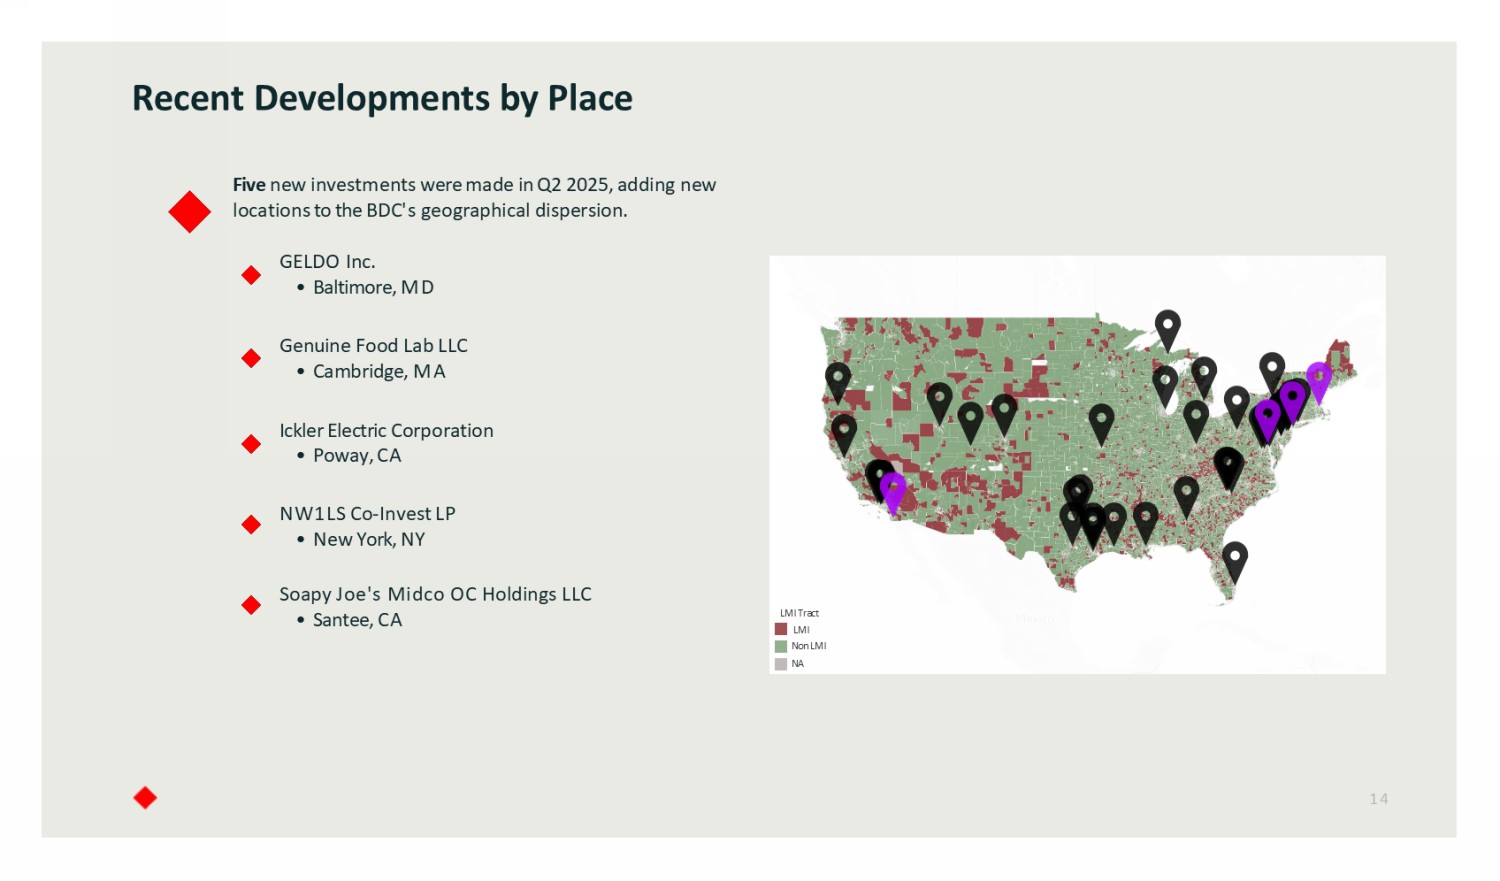Image resolution: width=1500 pixels, height=881 pixels.
Task: Select the 'Cambridge, MA' location text
Action: 379,371
